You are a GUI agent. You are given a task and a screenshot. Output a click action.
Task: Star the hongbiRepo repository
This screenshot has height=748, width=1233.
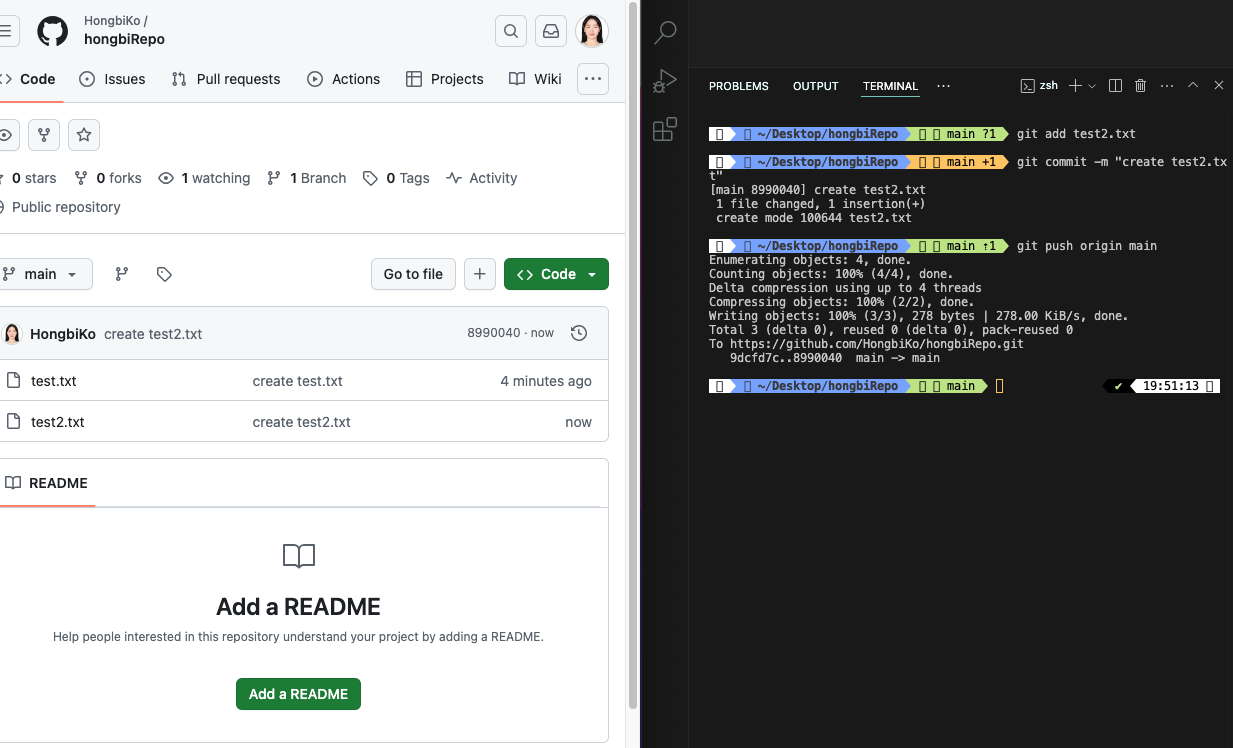[84, 134]
